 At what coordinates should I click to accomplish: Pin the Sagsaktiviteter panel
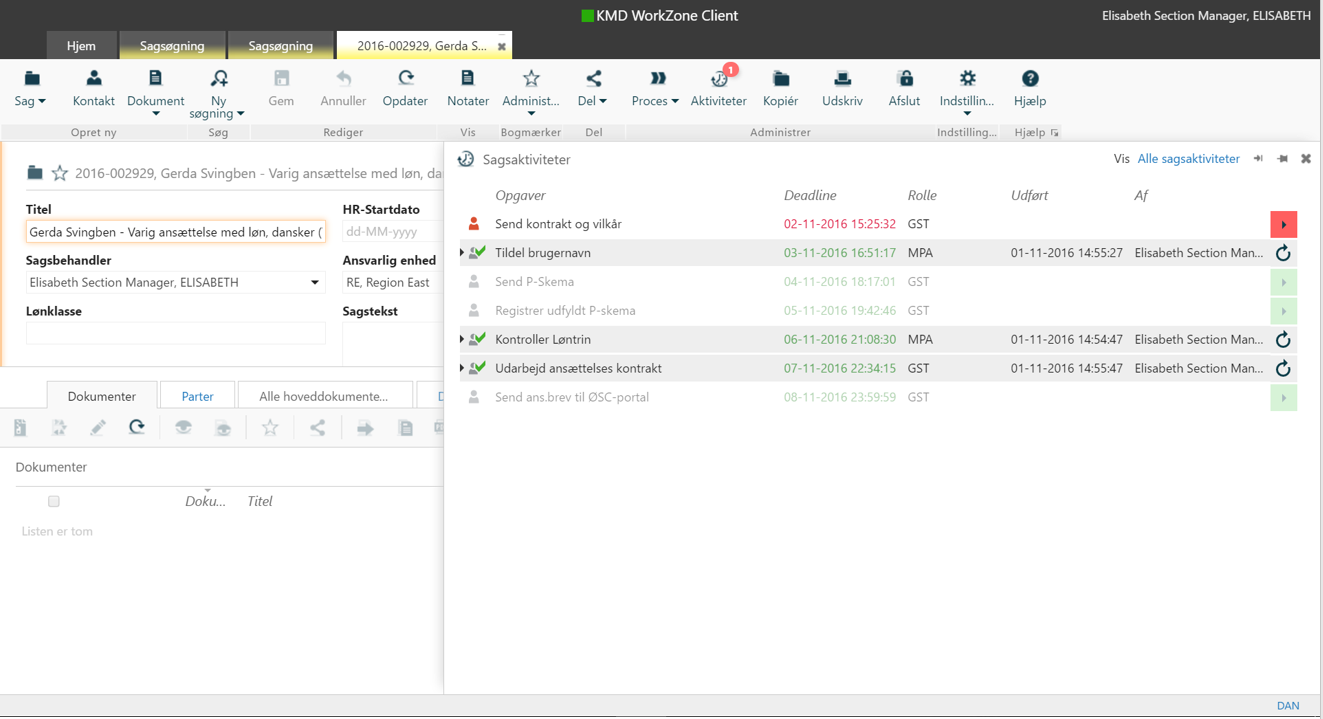pyautogui.click(x=1282, y=159)
